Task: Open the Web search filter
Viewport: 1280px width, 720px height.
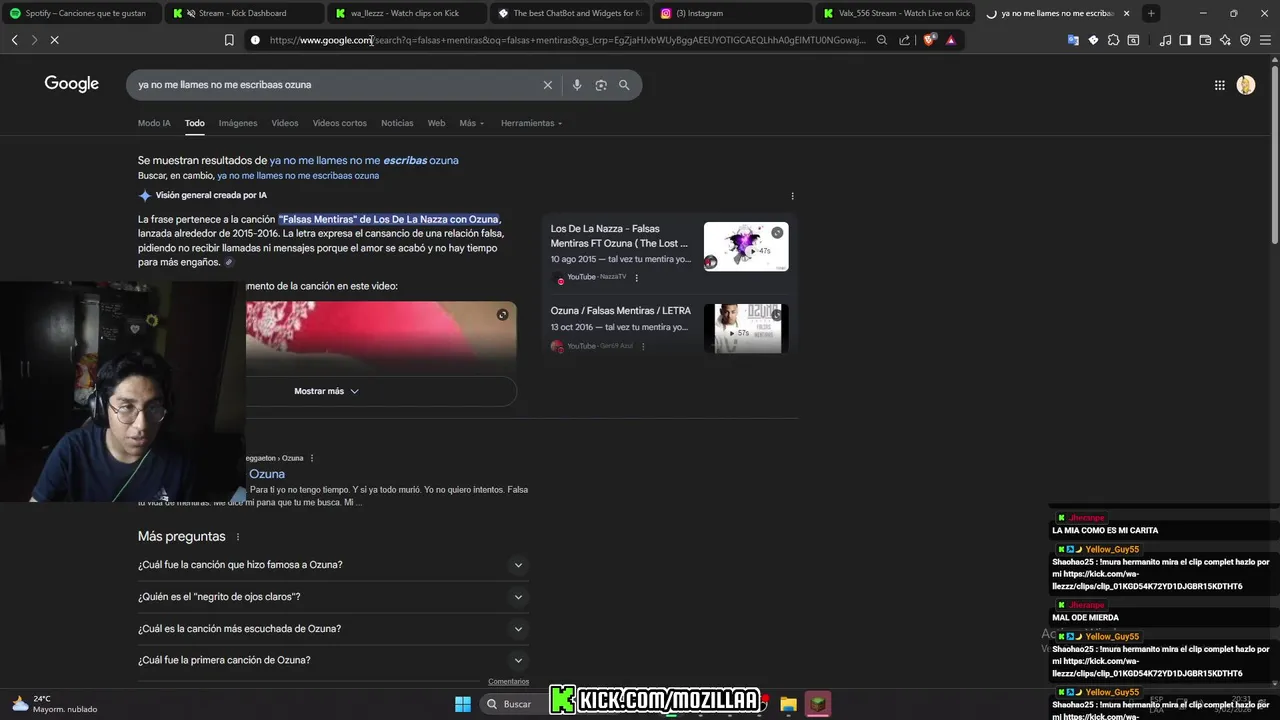Action: 436,123
